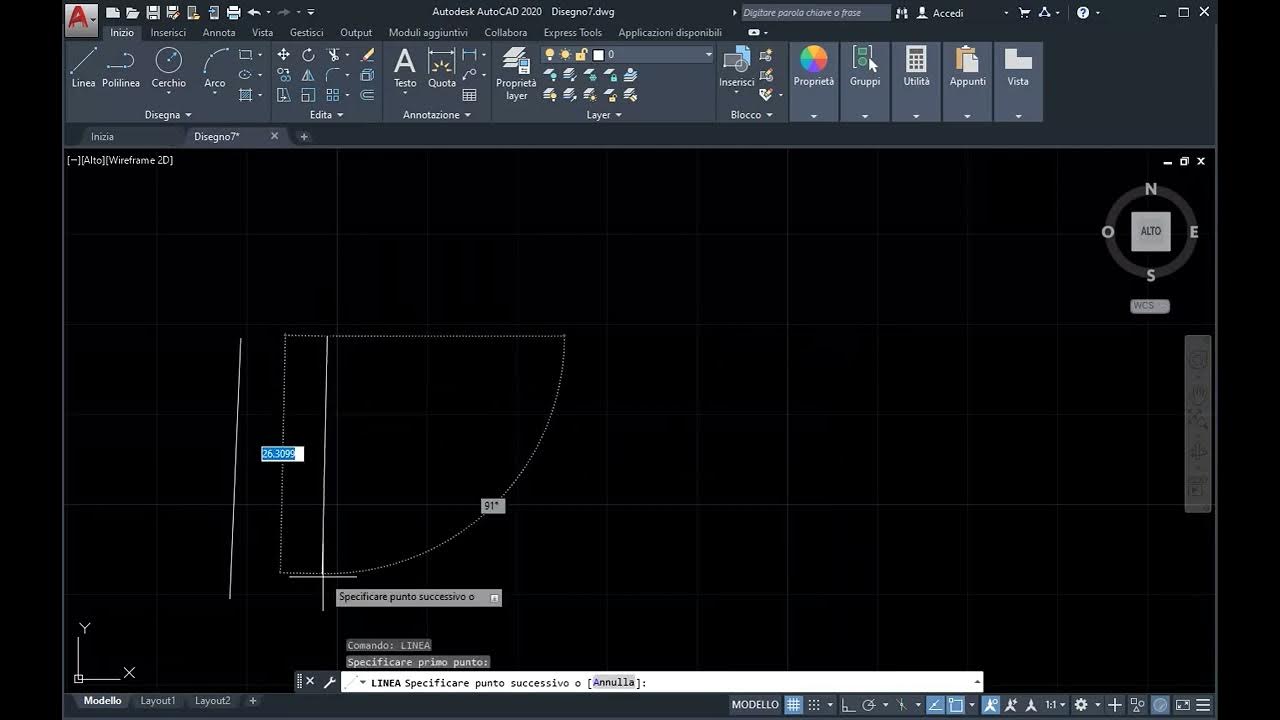Toggle 2D object snap

[x=956, y=705]
